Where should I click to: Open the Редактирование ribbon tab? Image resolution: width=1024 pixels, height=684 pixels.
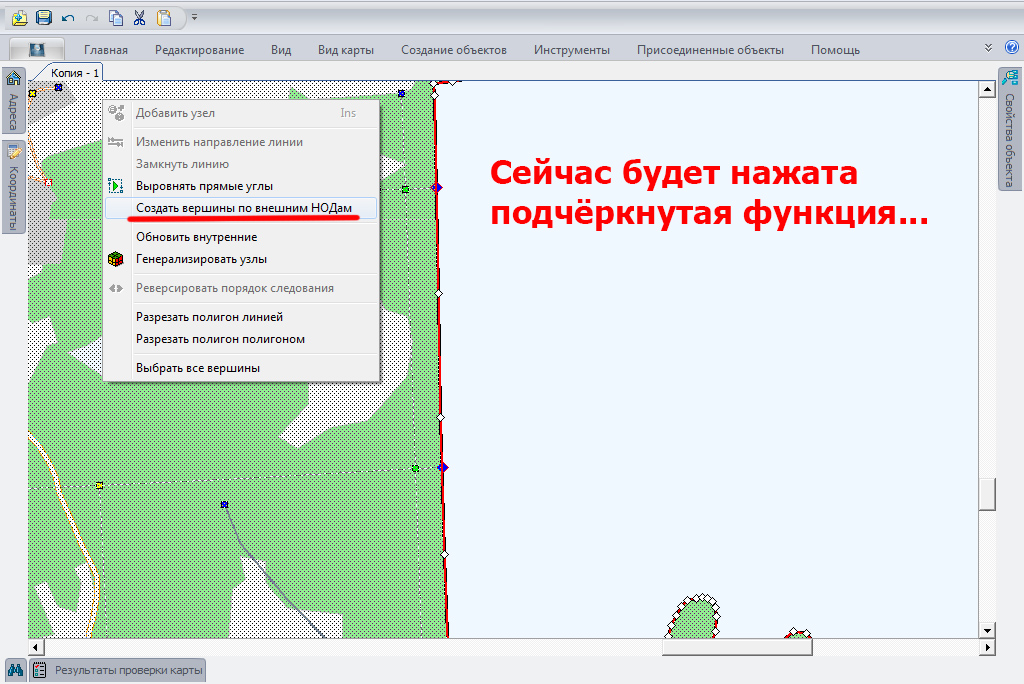pyautogui.click(x=199, y=50)
